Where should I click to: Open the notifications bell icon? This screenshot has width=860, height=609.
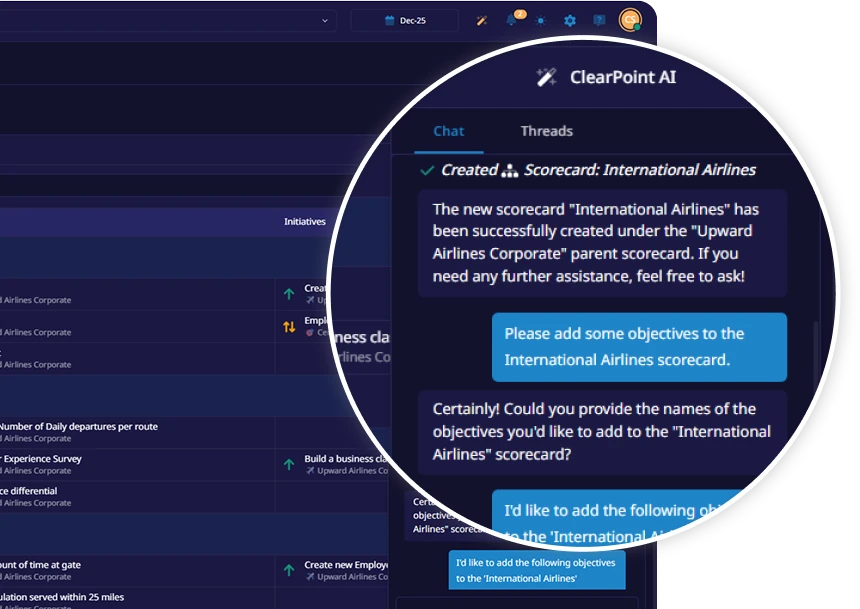tap(512, 20)
